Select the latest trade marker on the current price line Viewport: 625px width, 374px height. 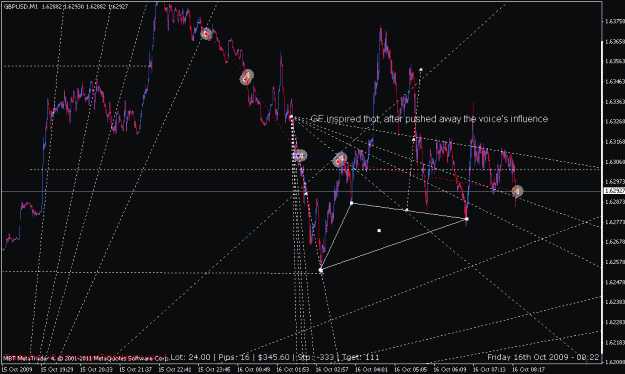tap(517, 192)
